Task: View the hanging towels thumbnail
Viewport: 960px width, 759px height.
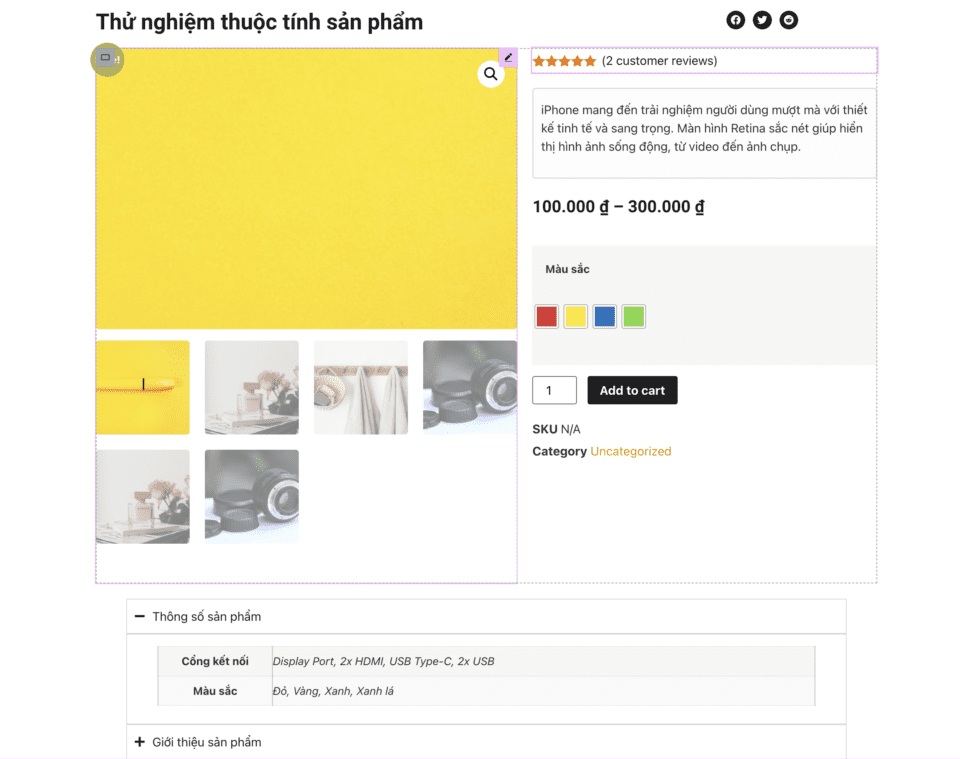Action: point(361,387)
